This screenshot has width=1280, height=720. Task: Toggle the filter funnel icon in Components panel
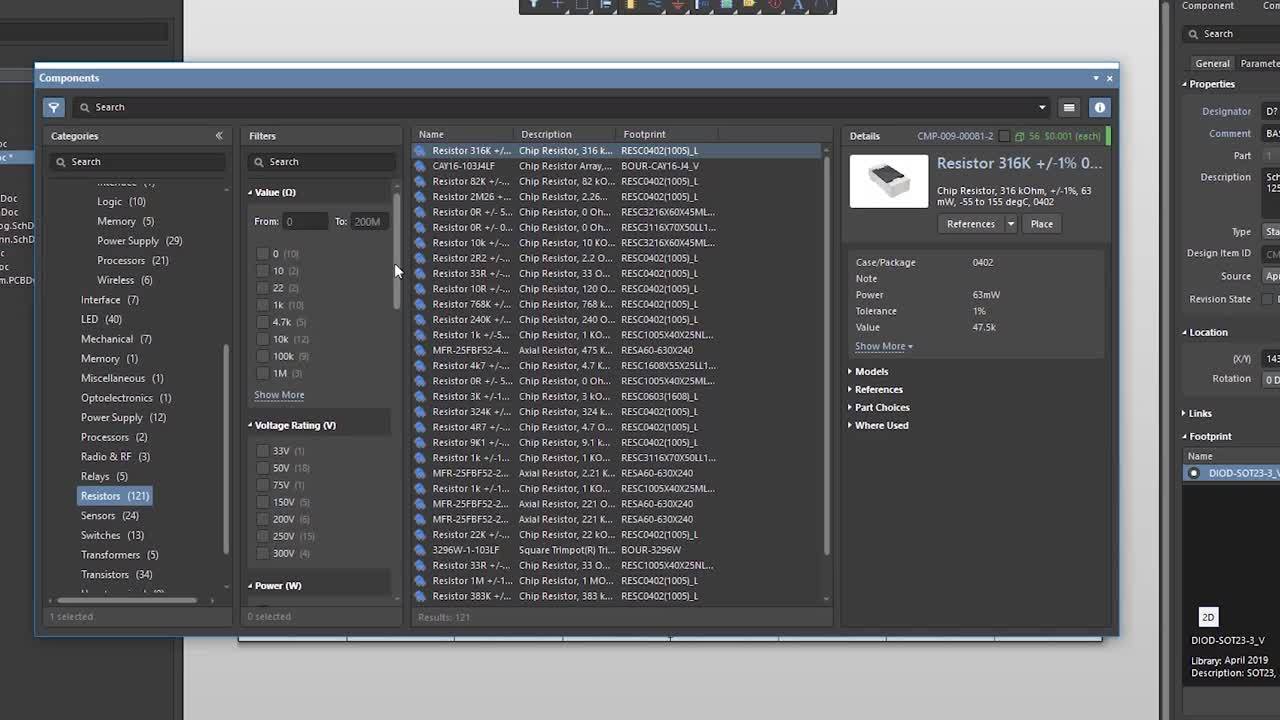pos(54,107)
